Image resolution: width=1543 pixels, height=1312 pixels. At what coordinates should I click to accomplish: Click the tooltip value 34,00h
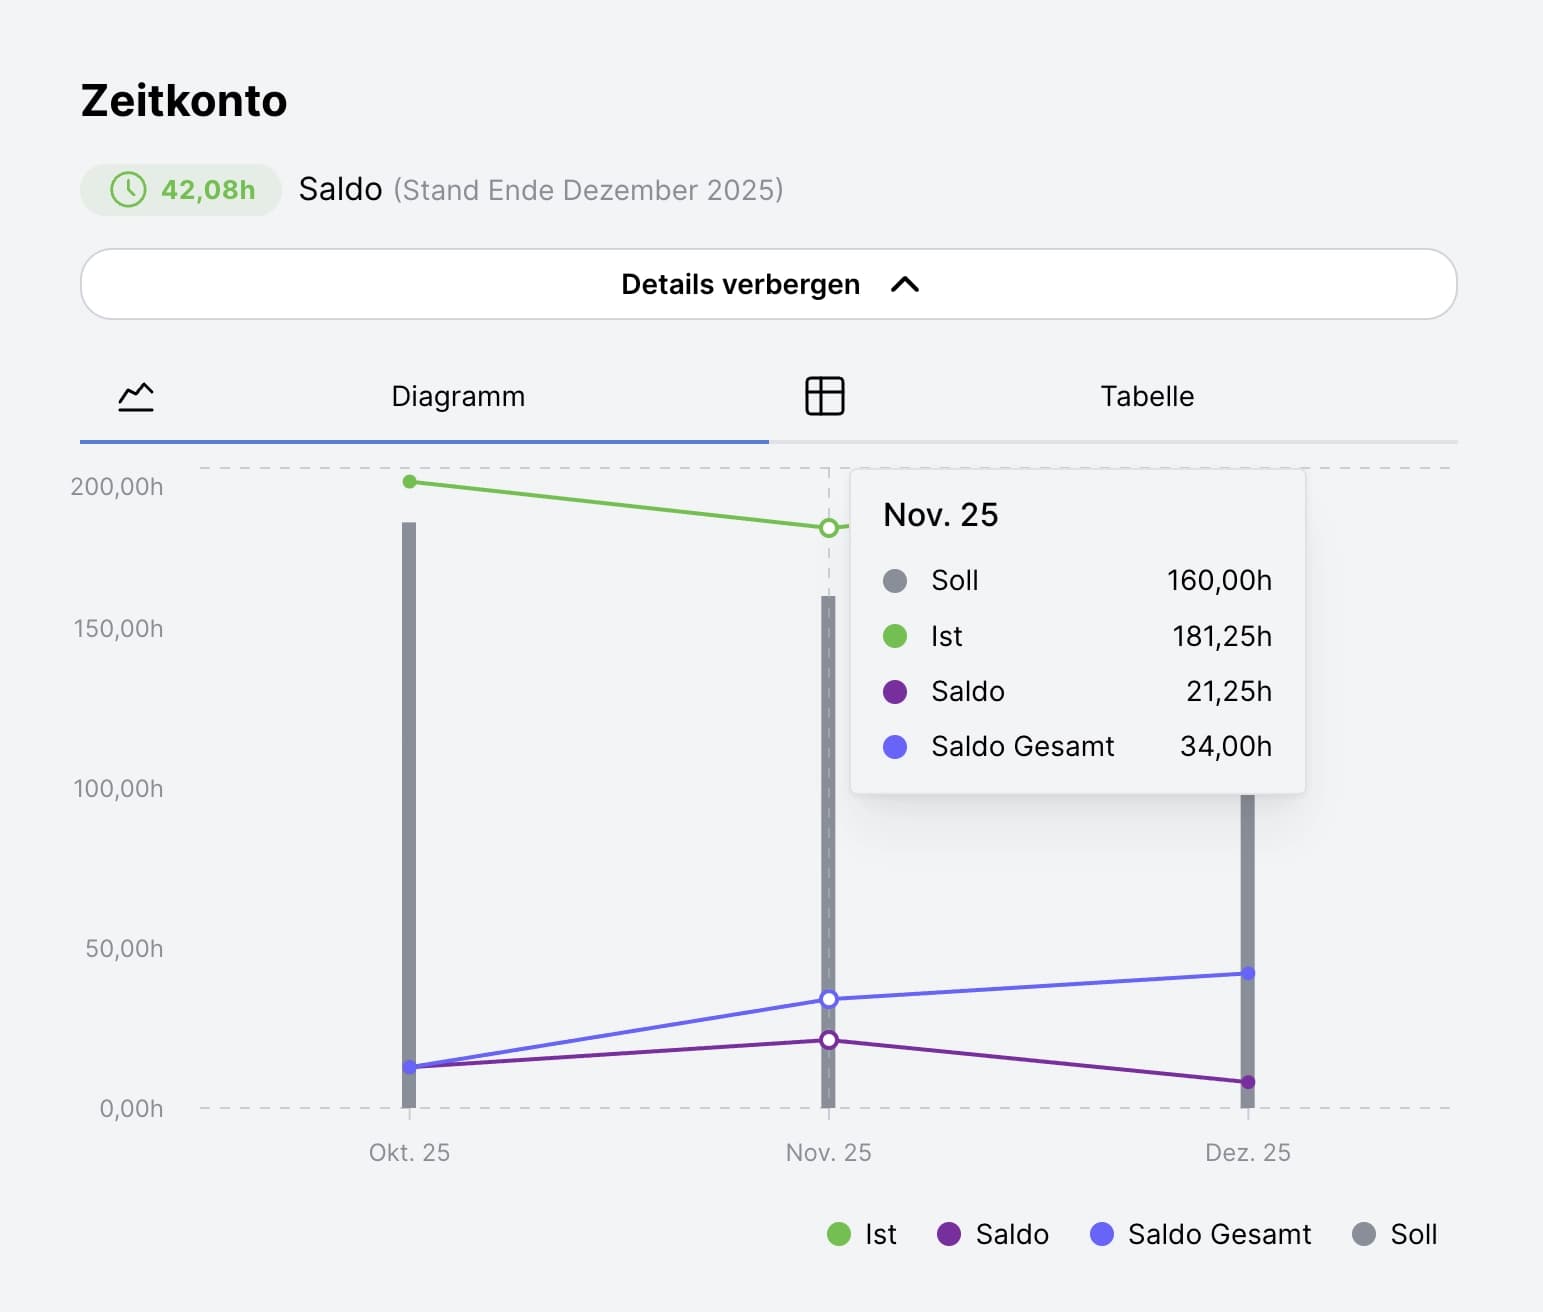(x=1226, y=747)
